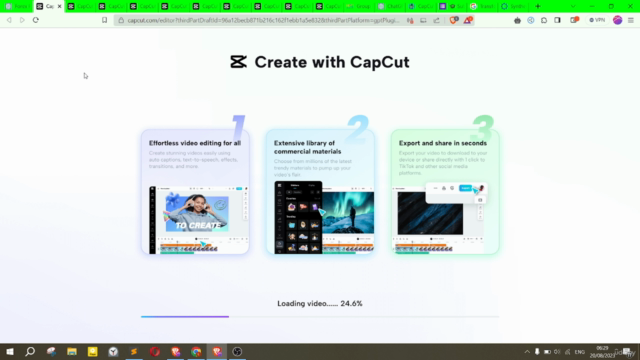640x360 pixels.
Task: Click the capcut.com address bar URL
Action: pos(263,20)
